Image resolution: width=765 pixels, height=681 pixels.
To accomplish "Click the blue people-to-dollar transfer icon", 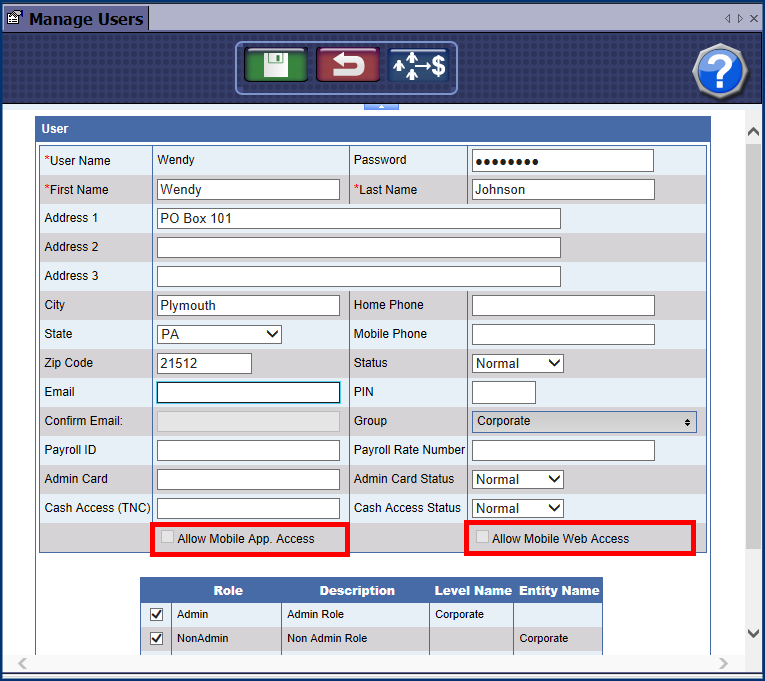I will pyautogui.click(x=418, y=66).
